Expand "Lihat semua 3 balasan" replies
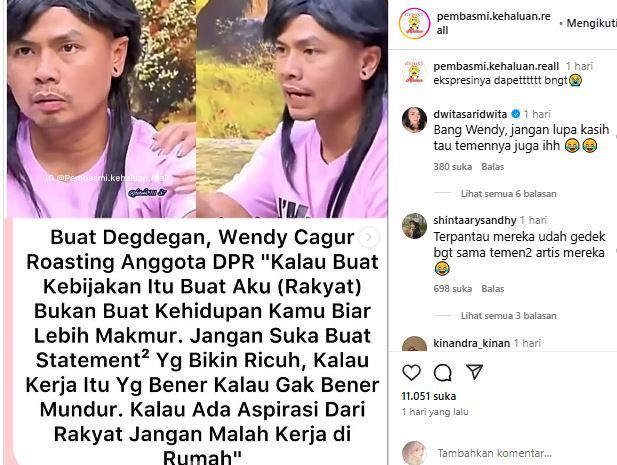This screenshot has width=617, height=465. pos(508,316)
